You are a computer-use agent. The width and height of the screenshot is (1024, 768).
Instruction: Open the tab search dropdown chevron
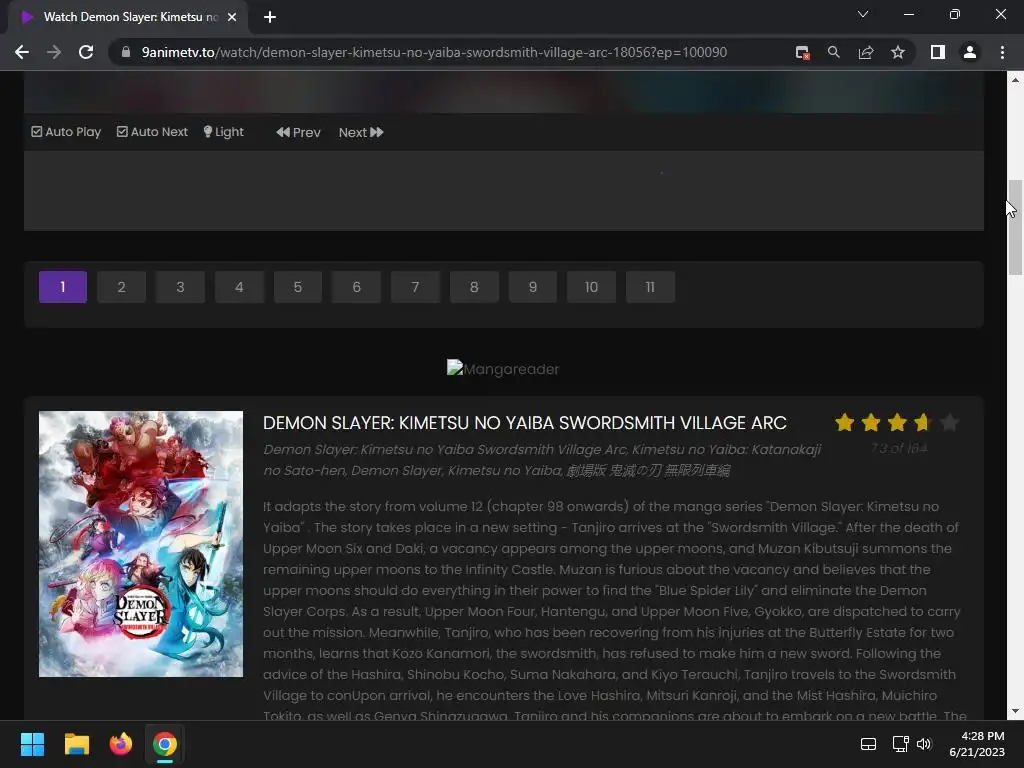pyautogui.click(x=863, y=14)
